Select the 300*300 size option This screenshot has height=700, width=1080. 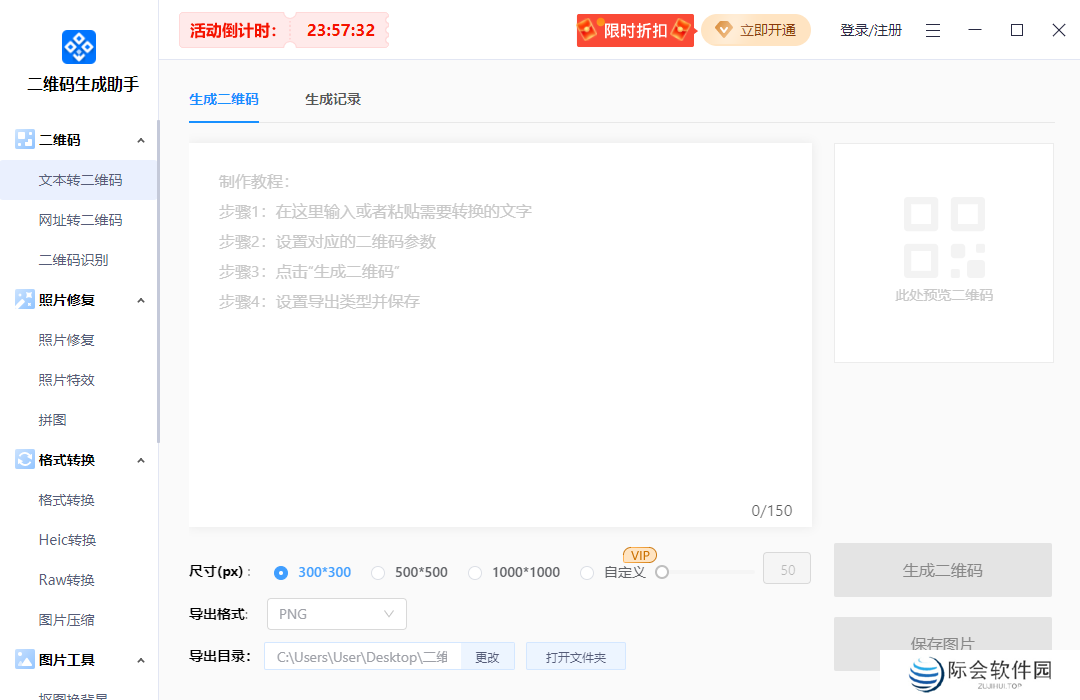tap(281, 572)
